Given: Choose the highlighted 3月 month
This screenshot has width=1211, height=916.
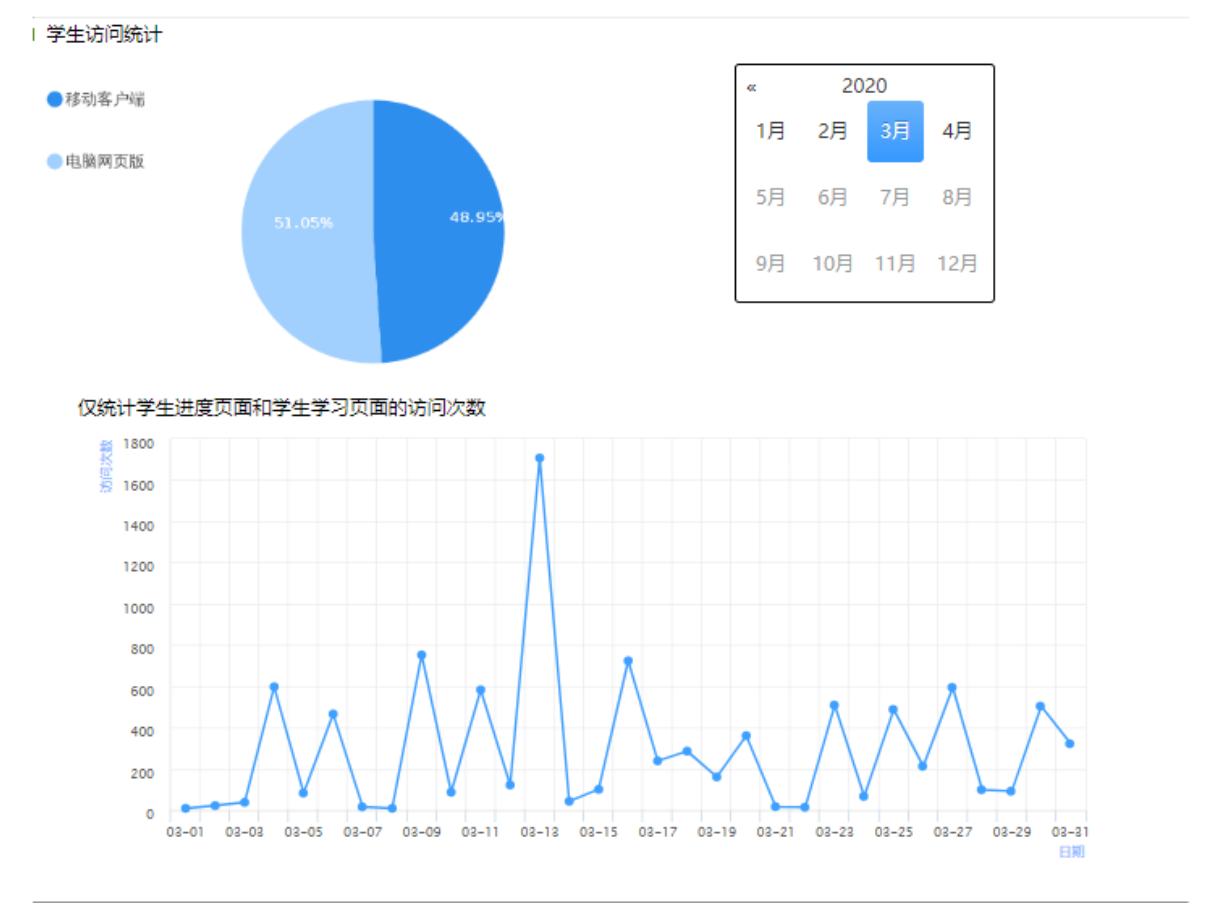Looking at the screenshot, I should point(895,131).
